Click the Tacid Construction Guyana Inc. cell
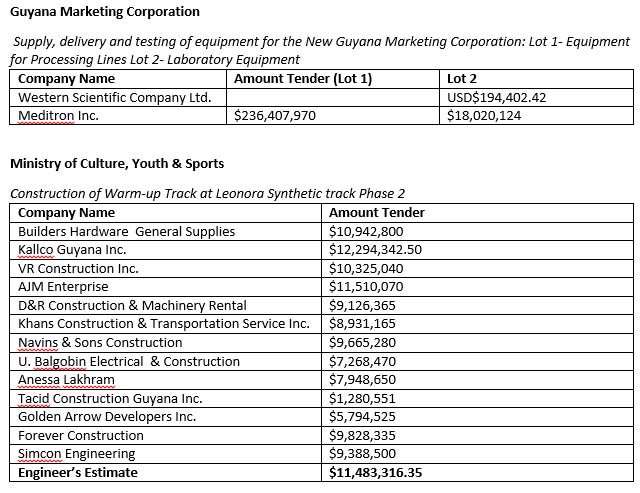The height and width of the screenshot is (493, 640). 110,398
